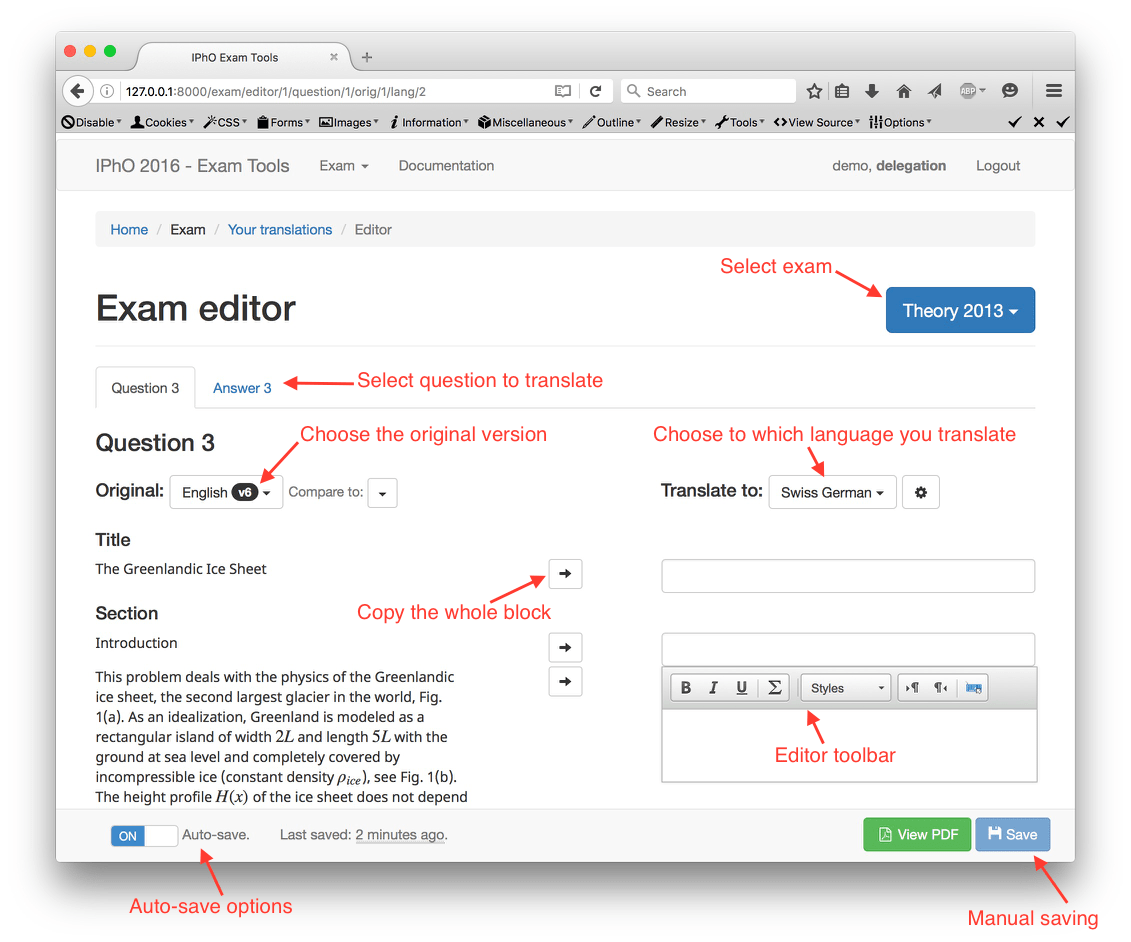The image size is (1131, 942).
Task: Copy the Introduction section using the arrow button
Action: coord(565,647)
